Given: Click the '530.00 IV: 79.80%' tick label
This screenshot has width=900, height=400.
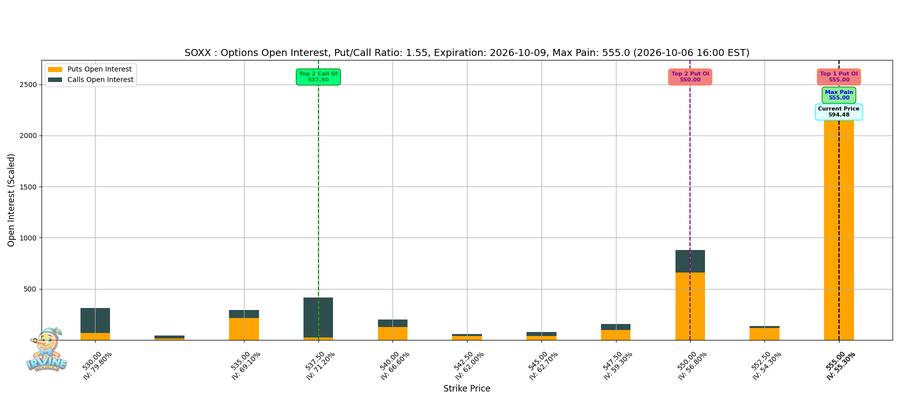Looking at the screenshot, I should (x=97, y=364).
